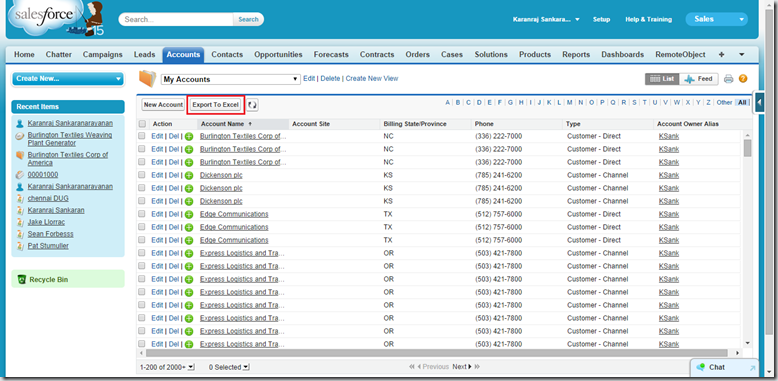Open the Dashboards tab
The image size is (778, 381).
click(623, 55)
